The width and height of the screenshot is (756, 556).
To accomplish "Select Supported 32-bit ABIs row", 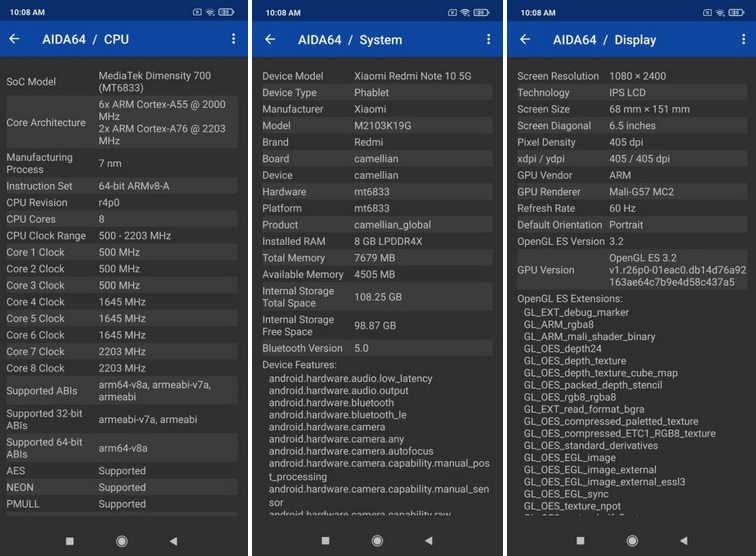I will (122, 420).
